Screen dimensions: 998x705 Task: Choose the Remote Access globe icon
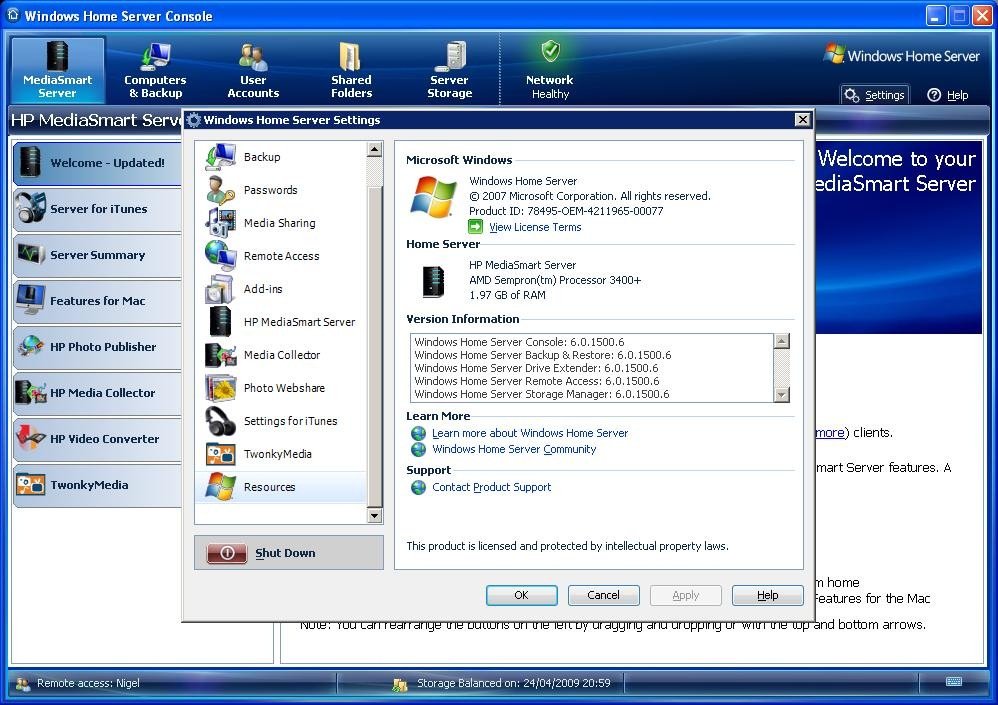click(x=220, y=256)
